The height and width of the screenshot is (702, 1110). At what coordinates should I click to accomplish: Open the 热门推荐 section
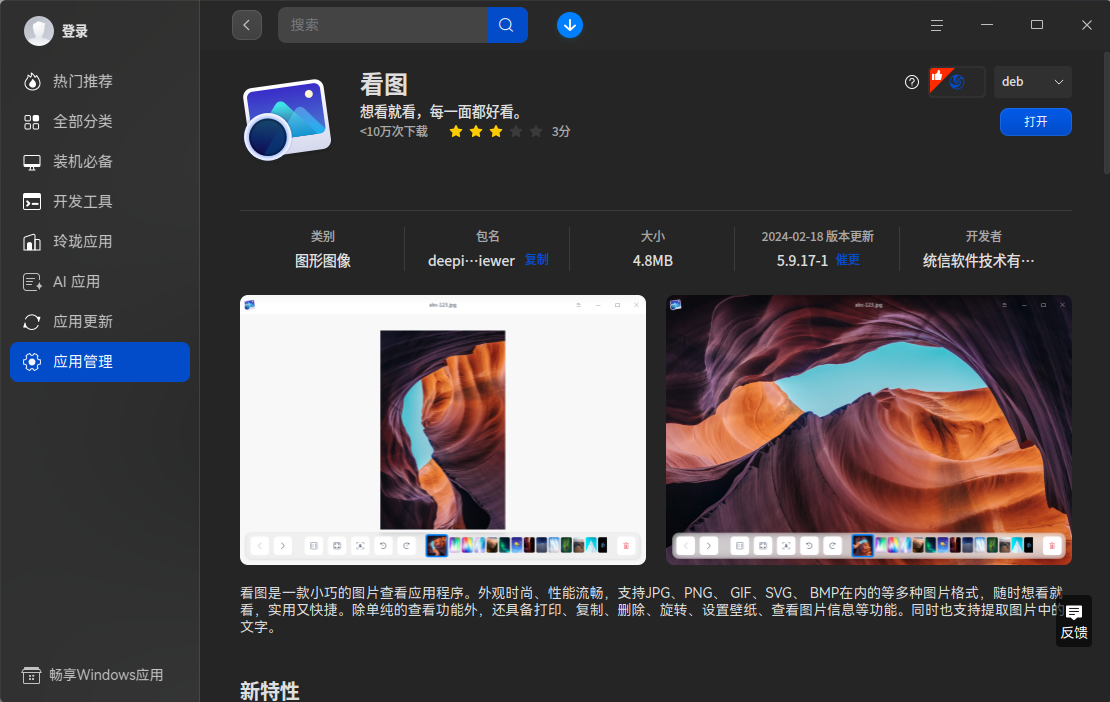pyautogui.click(x=100, y=81)
